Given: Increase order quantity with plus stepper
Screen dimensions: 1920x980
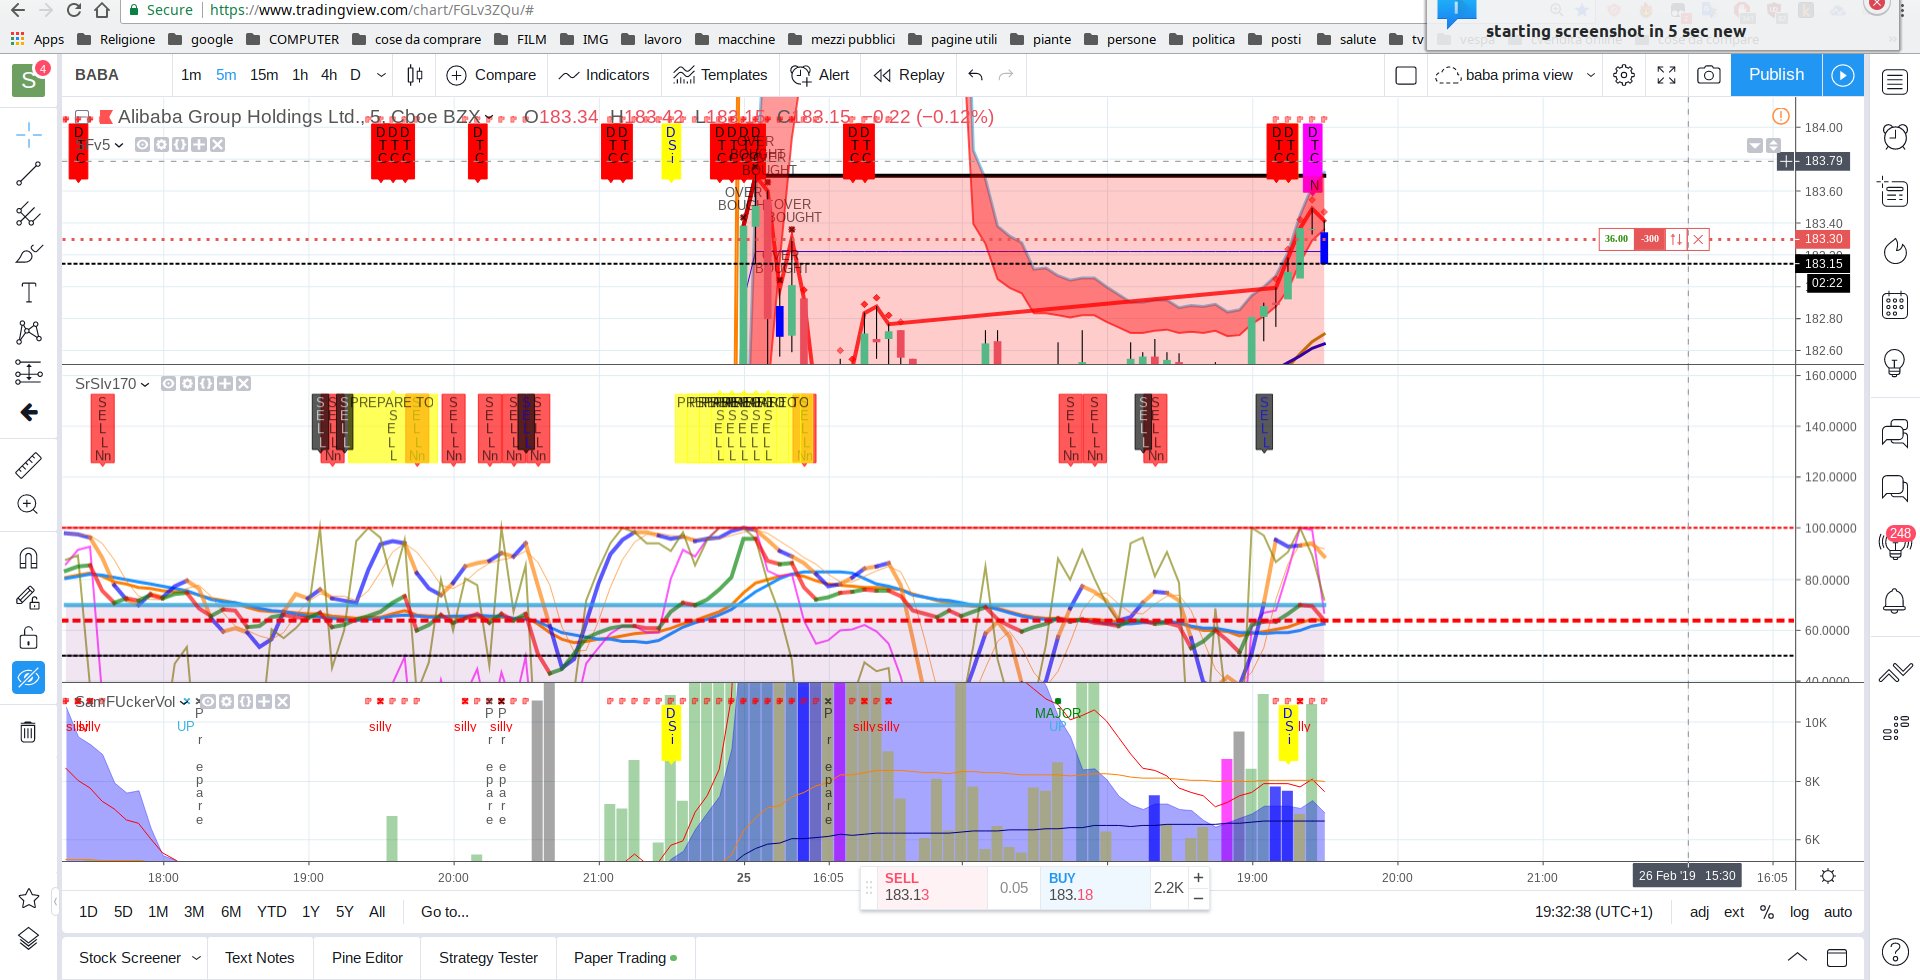Looking at the screenshot, I should pyautogui.click(x=1198, y=878).
